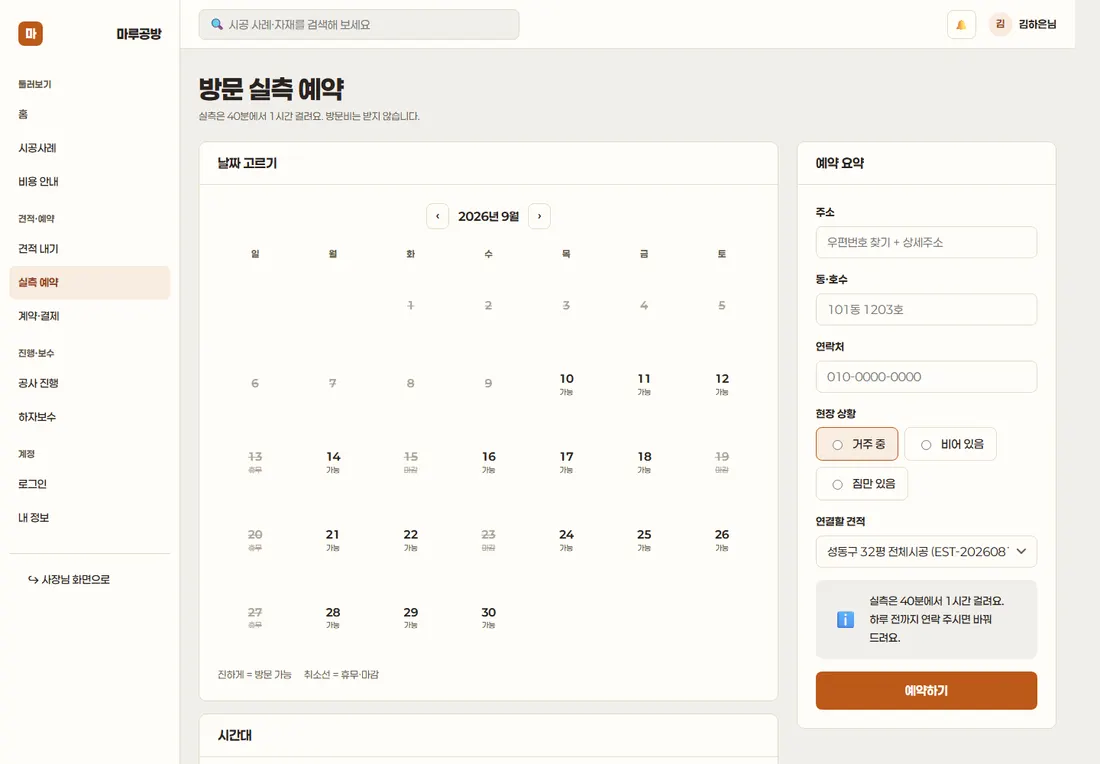Select September 25 on calendar
The height and width of the screenshot is (764, 1100).
coord(644,540)
